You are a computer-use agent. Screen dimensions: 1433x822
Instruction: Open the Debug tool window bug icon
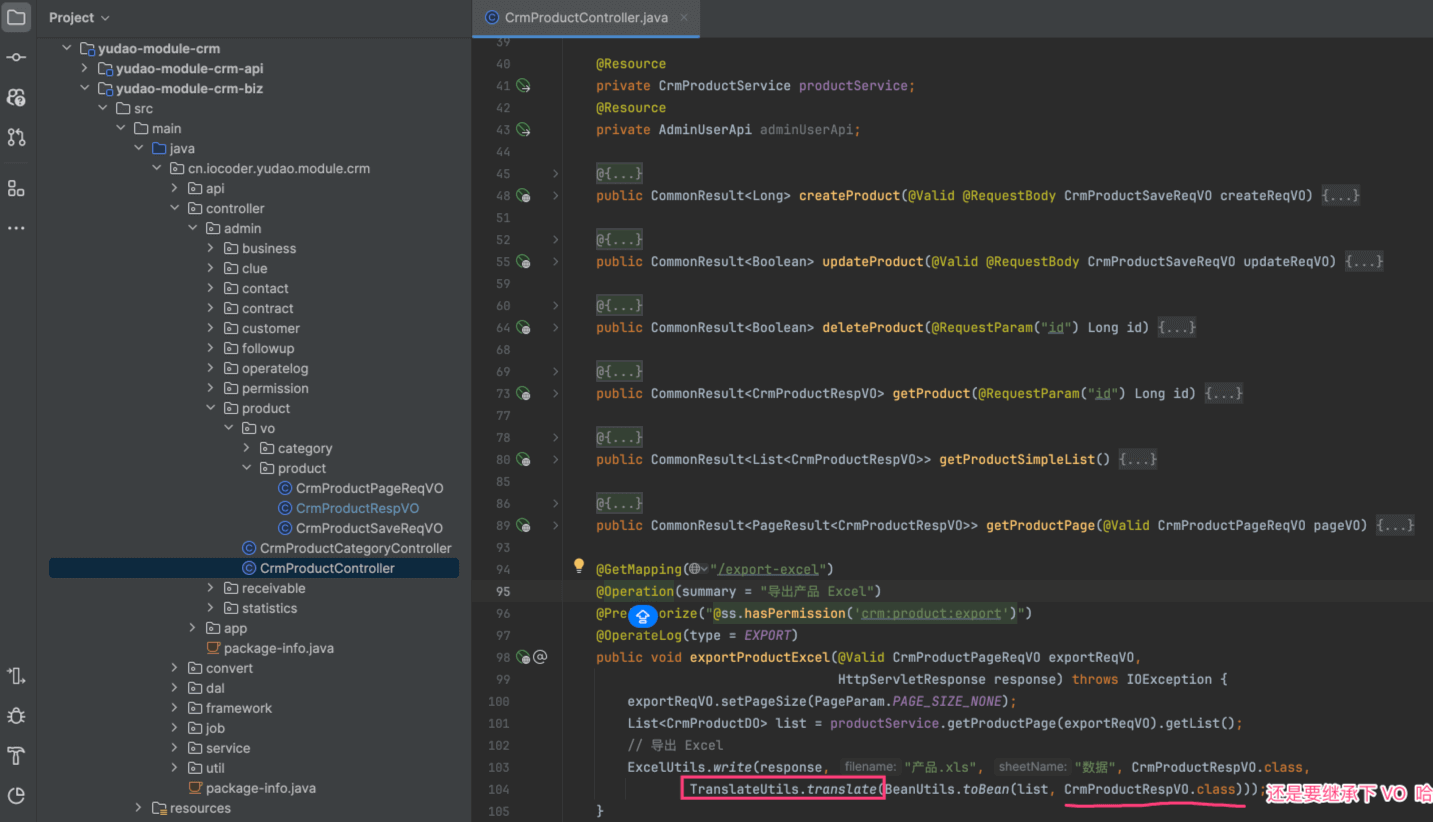(16, 716)
